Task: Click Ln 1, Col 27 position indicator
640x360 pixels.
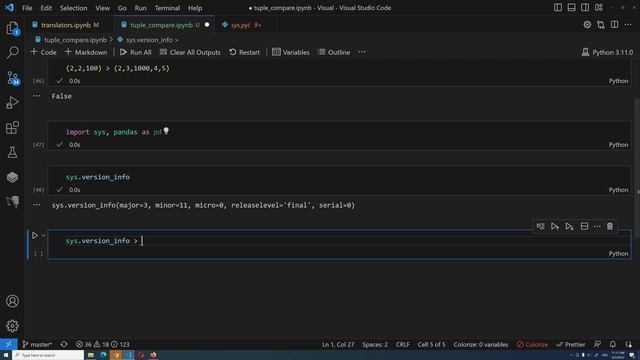Action: click(338, 344)
